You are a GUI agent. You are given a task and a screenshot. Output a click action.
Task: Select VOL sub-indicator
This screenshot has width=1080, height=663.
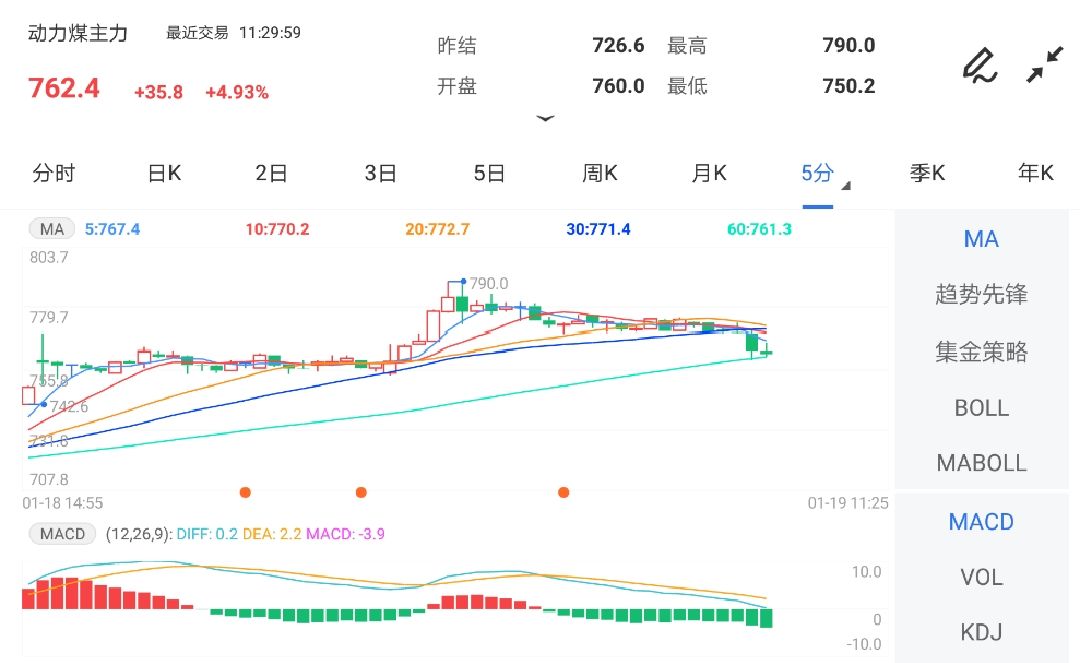tap(981, 577)
